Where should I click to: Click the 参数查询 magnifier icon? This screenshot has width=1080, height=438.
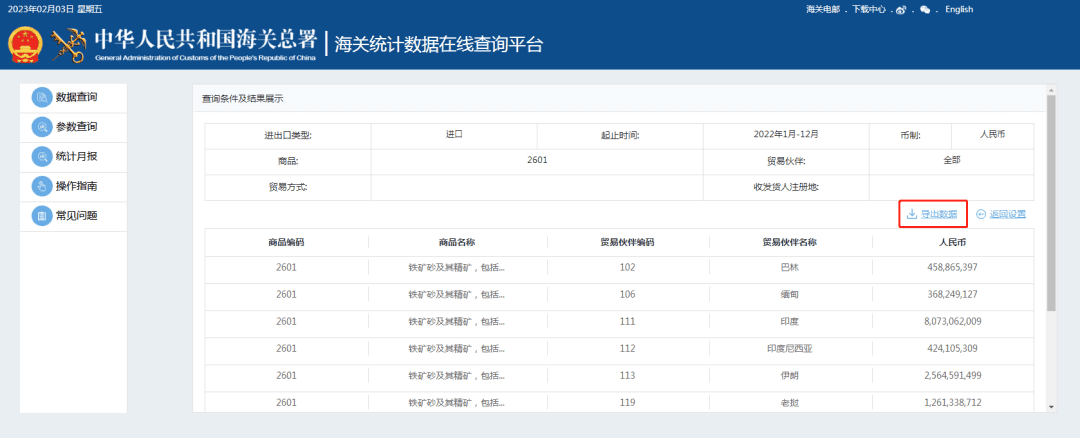pyautogui.click(x=41, y=127)
